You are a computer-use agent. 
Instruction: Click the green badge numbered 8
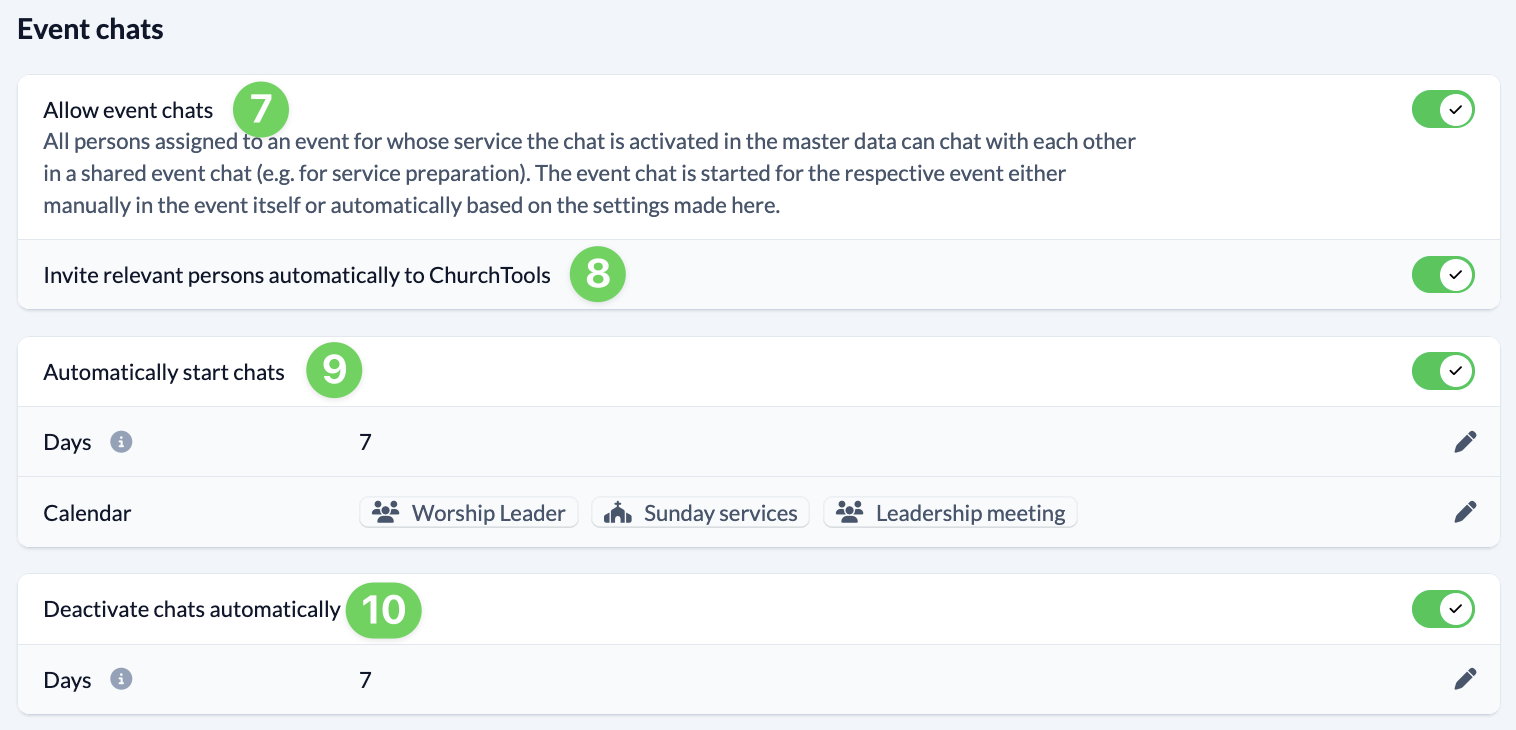(598, 274)
